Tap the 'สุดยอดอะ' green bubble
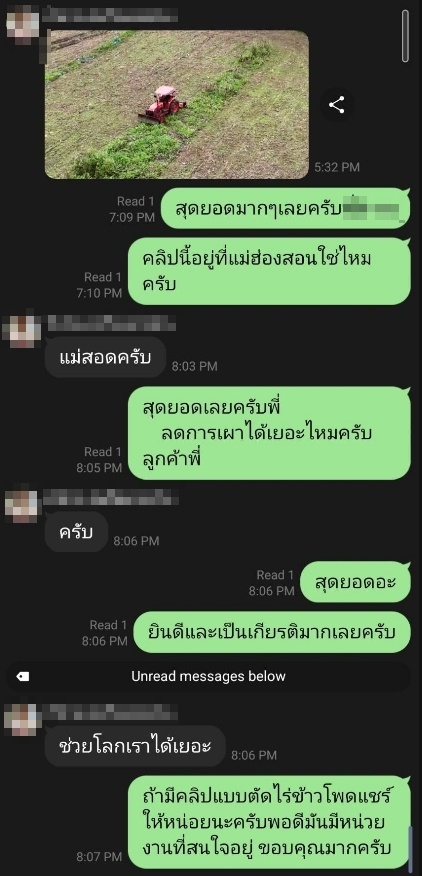The image size is (422, 876). [x=355, y=582]
